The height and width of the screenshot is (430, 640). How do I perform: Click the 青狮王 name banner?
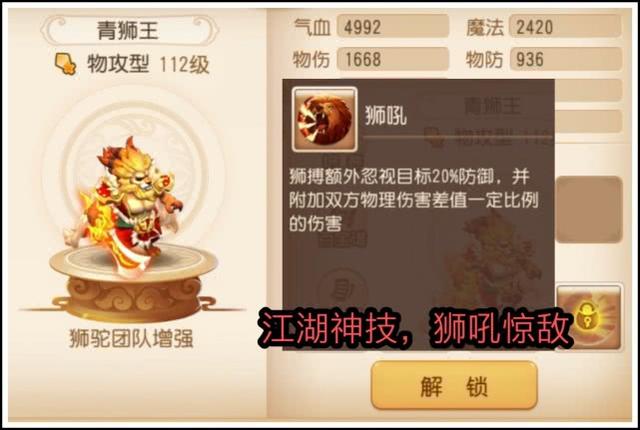(129, 30)
